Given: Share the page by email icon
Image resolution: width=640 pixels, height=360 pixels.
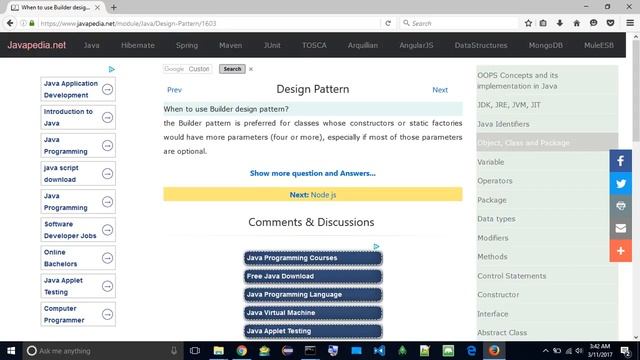Looking at the screenshot, I should pyautogui.click(x=620, y=228).
